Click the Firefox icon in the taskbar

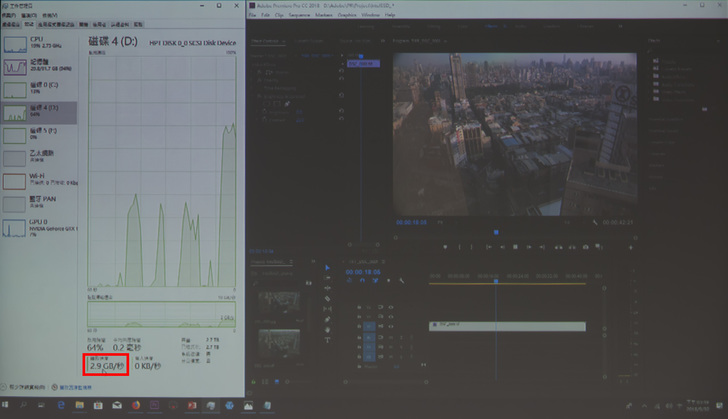point(137,406)
